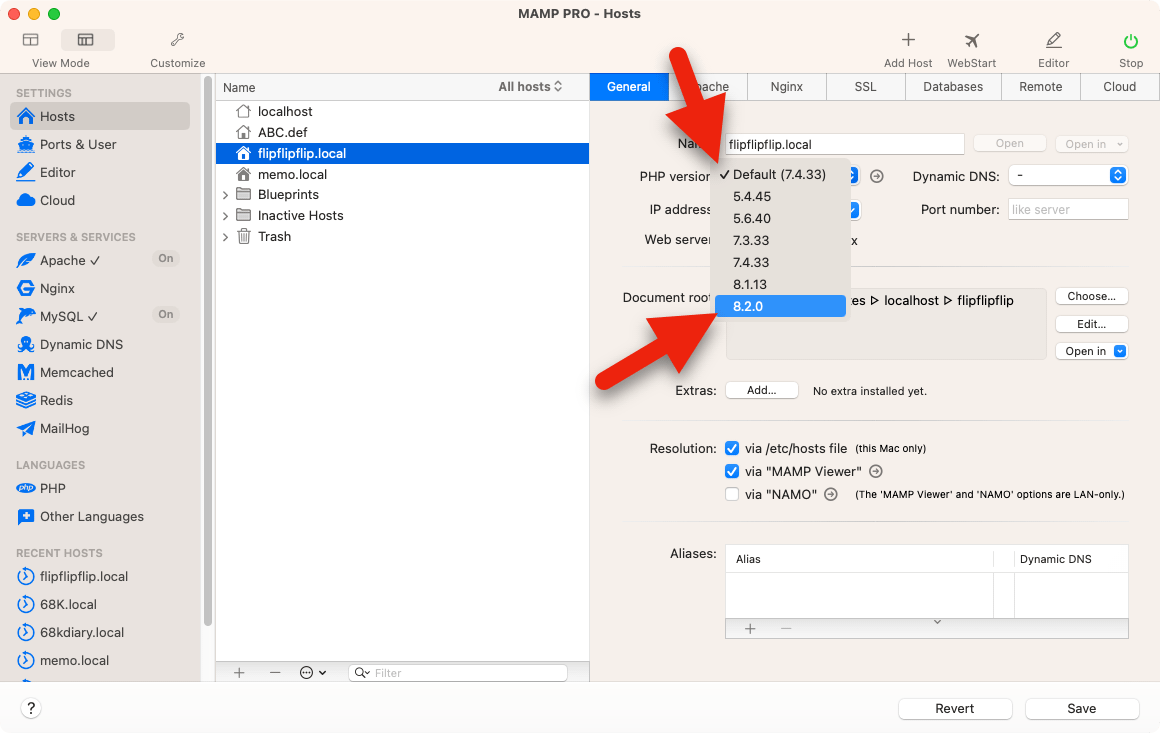
Task: Select Redis in the sidebar
Action: [x=56, y=400]
